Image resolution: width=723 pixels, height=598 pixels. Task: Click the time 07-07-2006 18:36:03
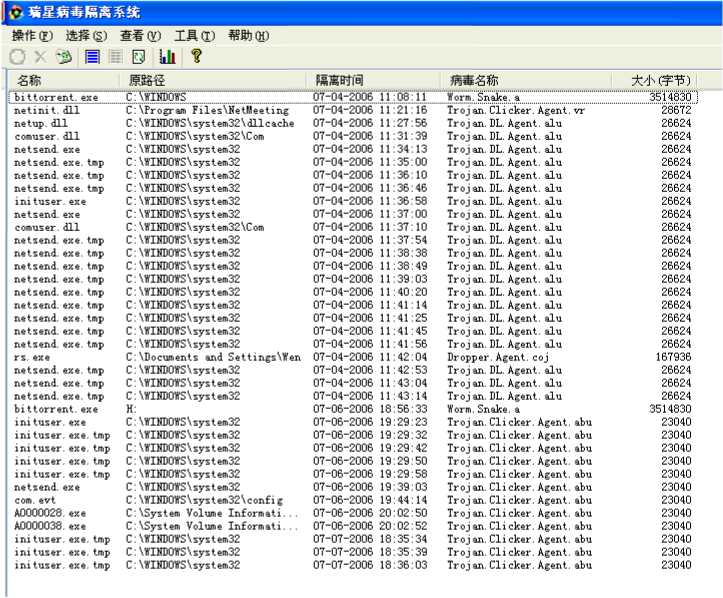(370, 565)
